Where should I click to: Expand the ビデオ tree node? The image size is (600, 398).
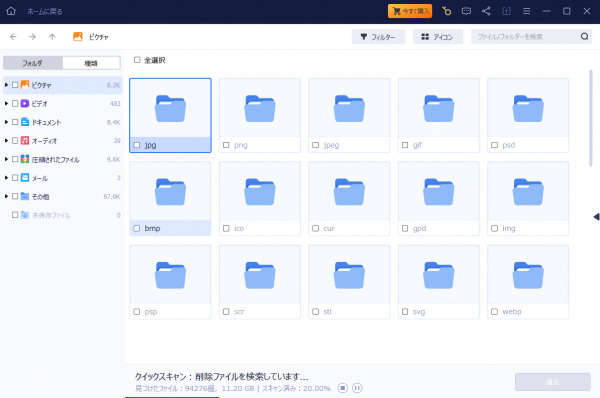click(6, 103)
